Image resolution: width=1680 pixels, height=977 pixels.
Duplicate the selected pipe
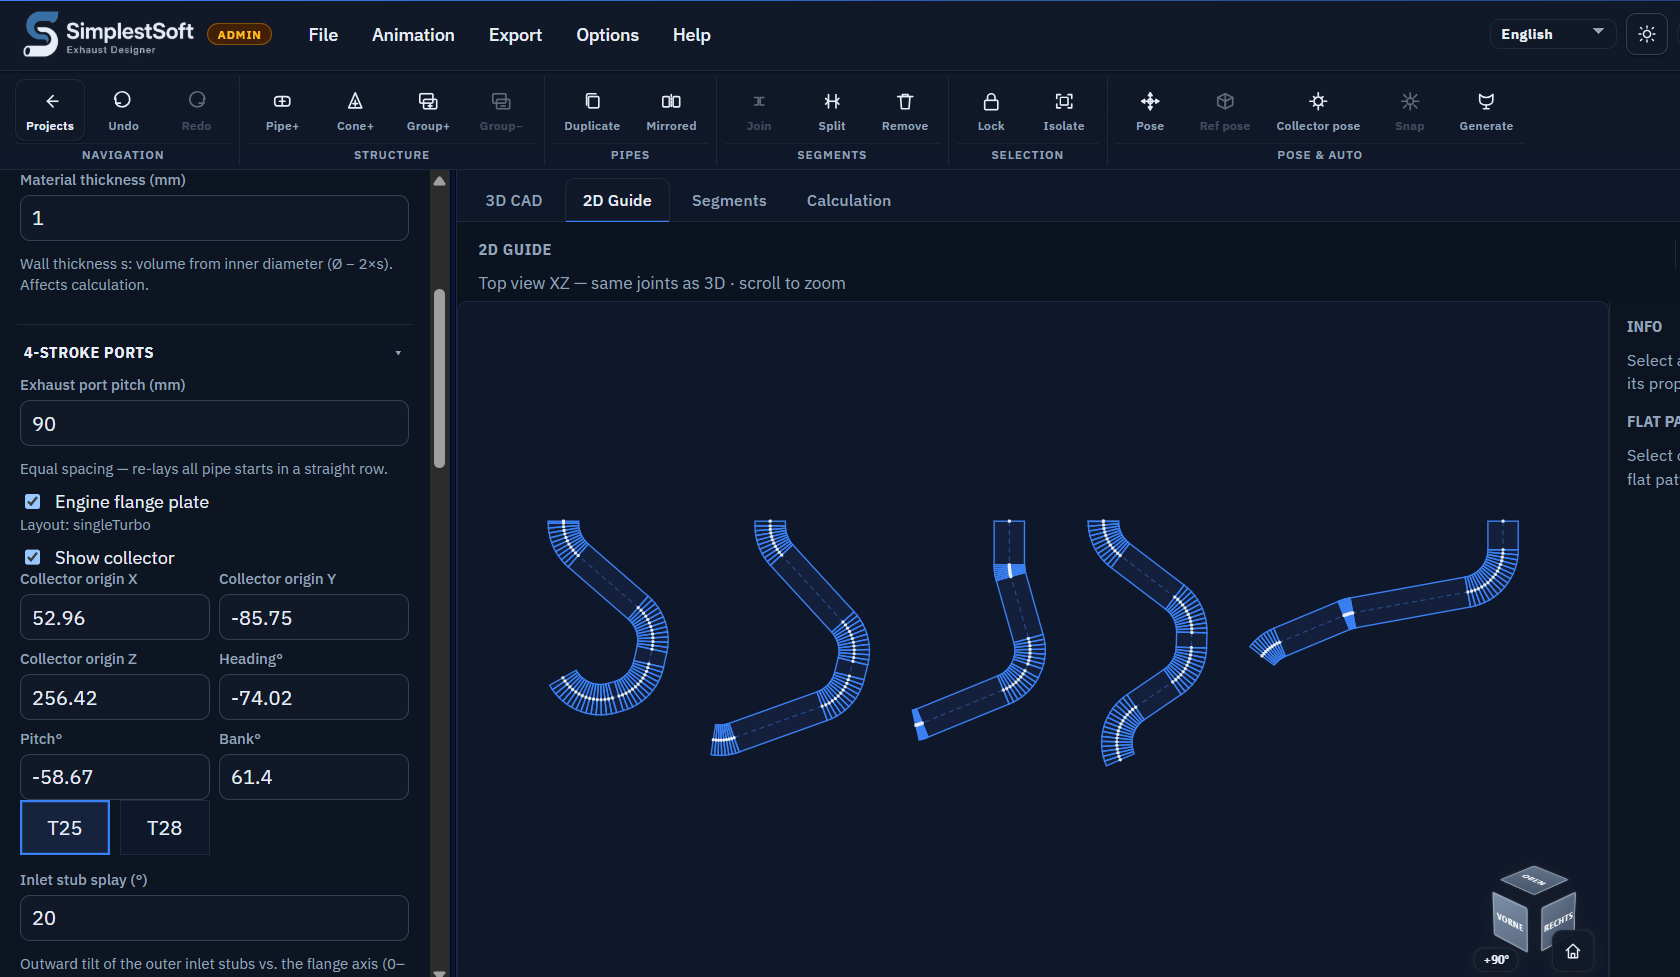tap(592, 111)
